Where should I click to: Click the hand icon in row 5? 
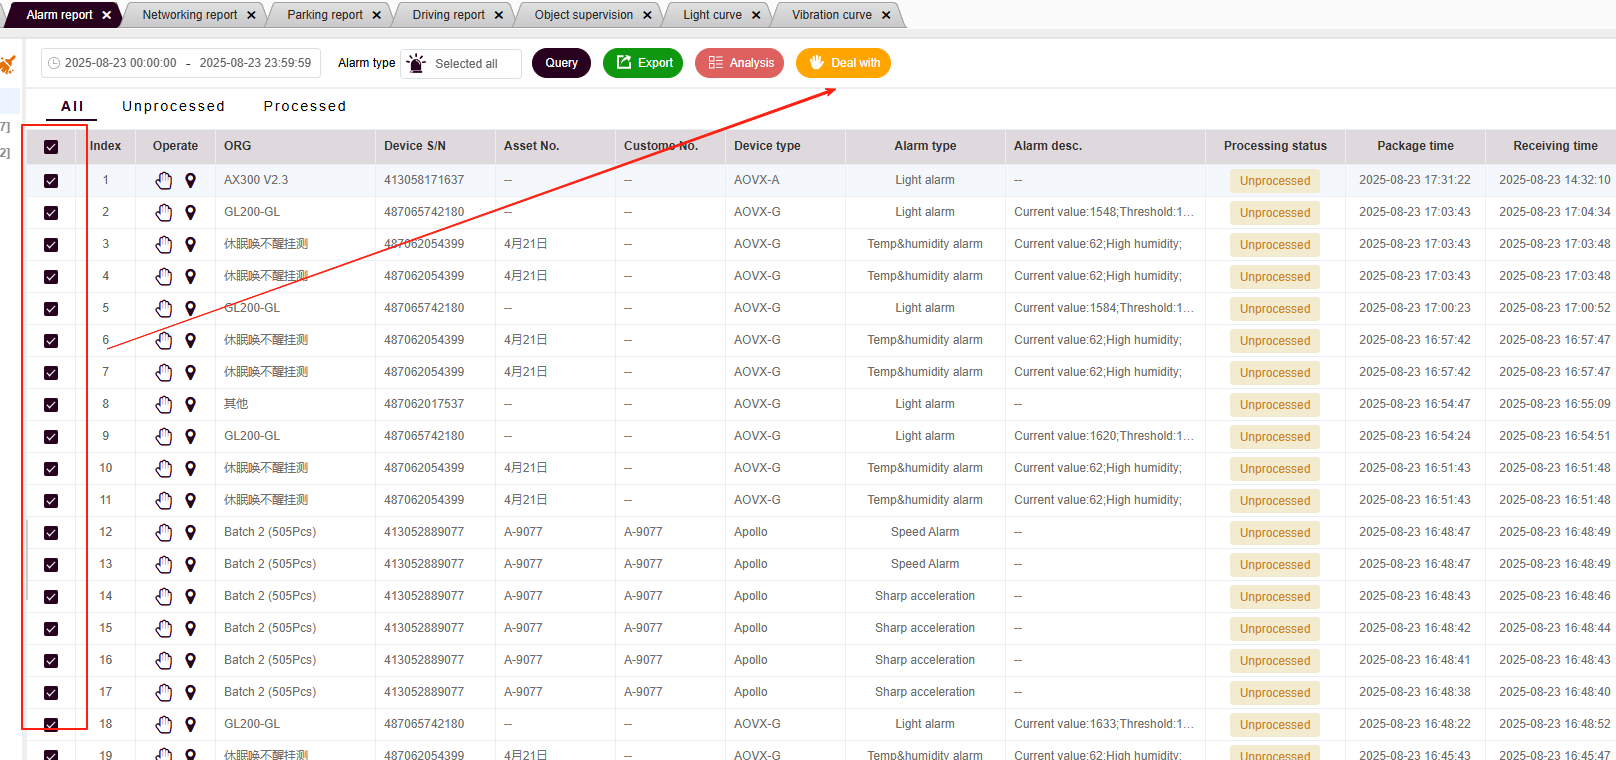164,309
